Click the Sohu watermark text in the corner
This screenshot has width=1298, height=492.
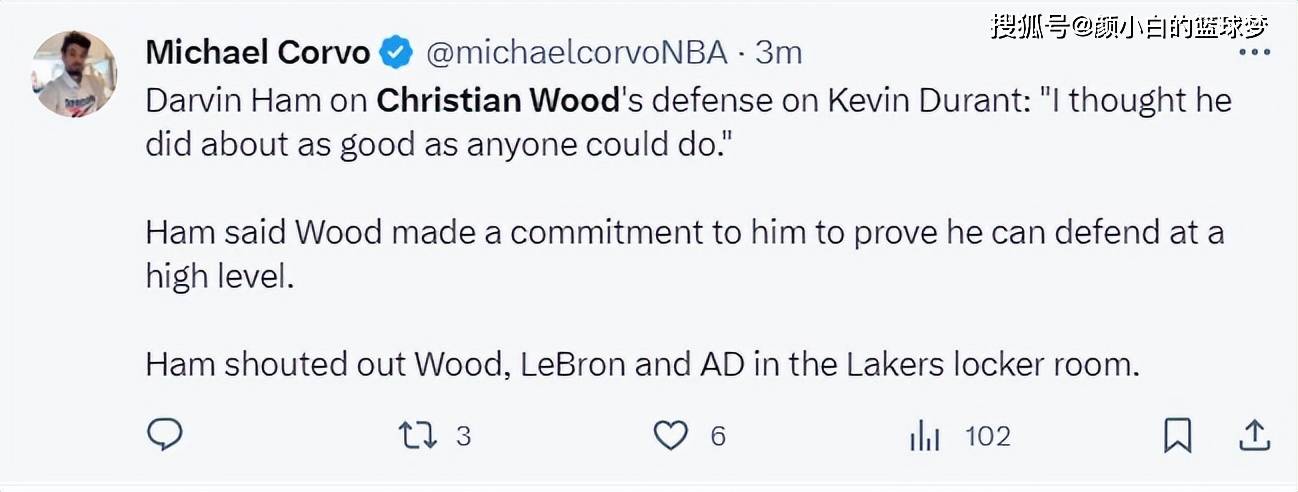1128,27
